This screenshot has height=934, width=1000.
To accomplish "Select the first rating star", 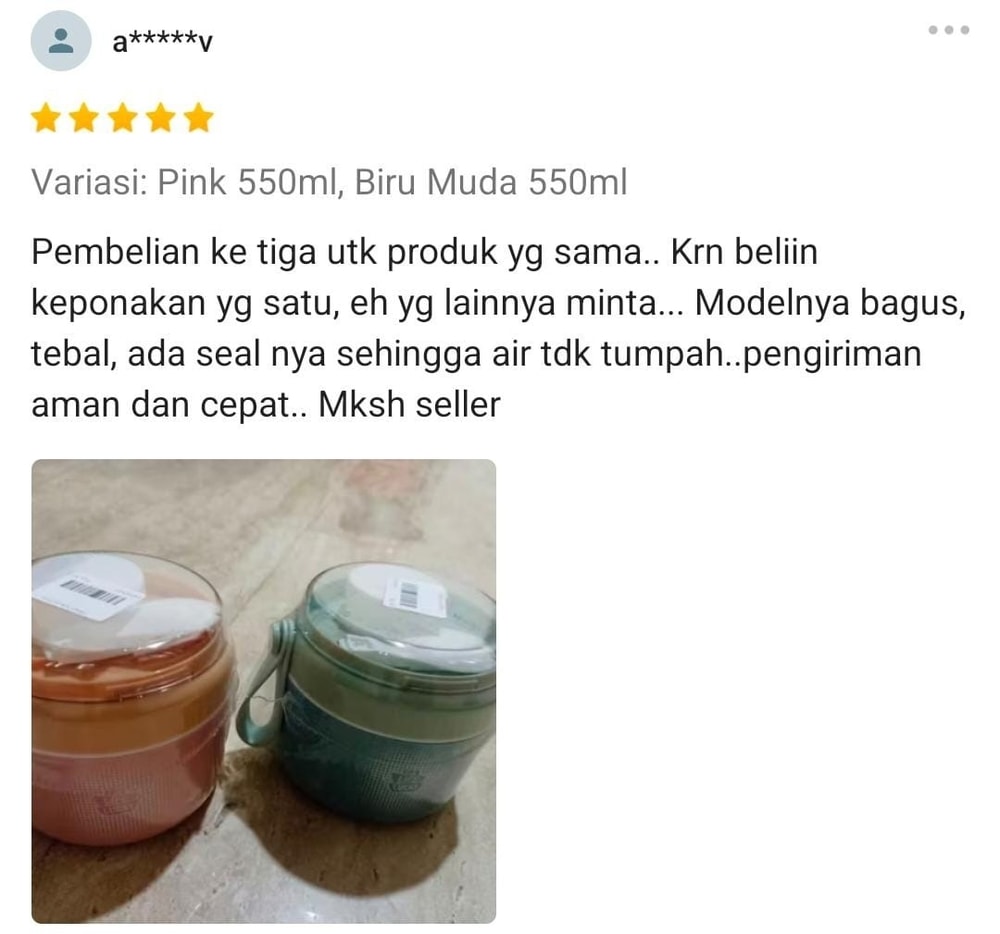I will pos(45,118).
